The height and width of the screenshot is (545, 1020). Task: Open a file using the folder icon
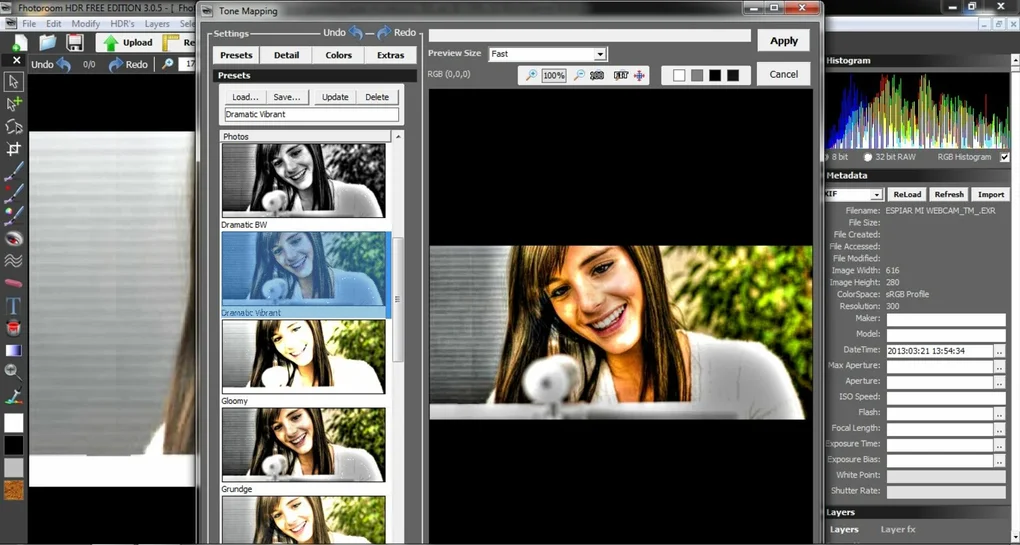click(x=47, y=42)
